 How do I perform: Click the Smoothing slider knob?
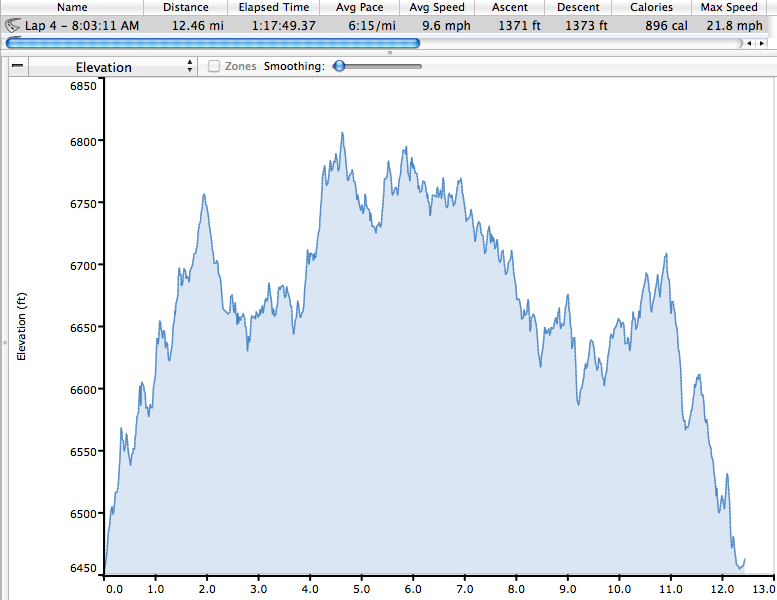[340, 67]
